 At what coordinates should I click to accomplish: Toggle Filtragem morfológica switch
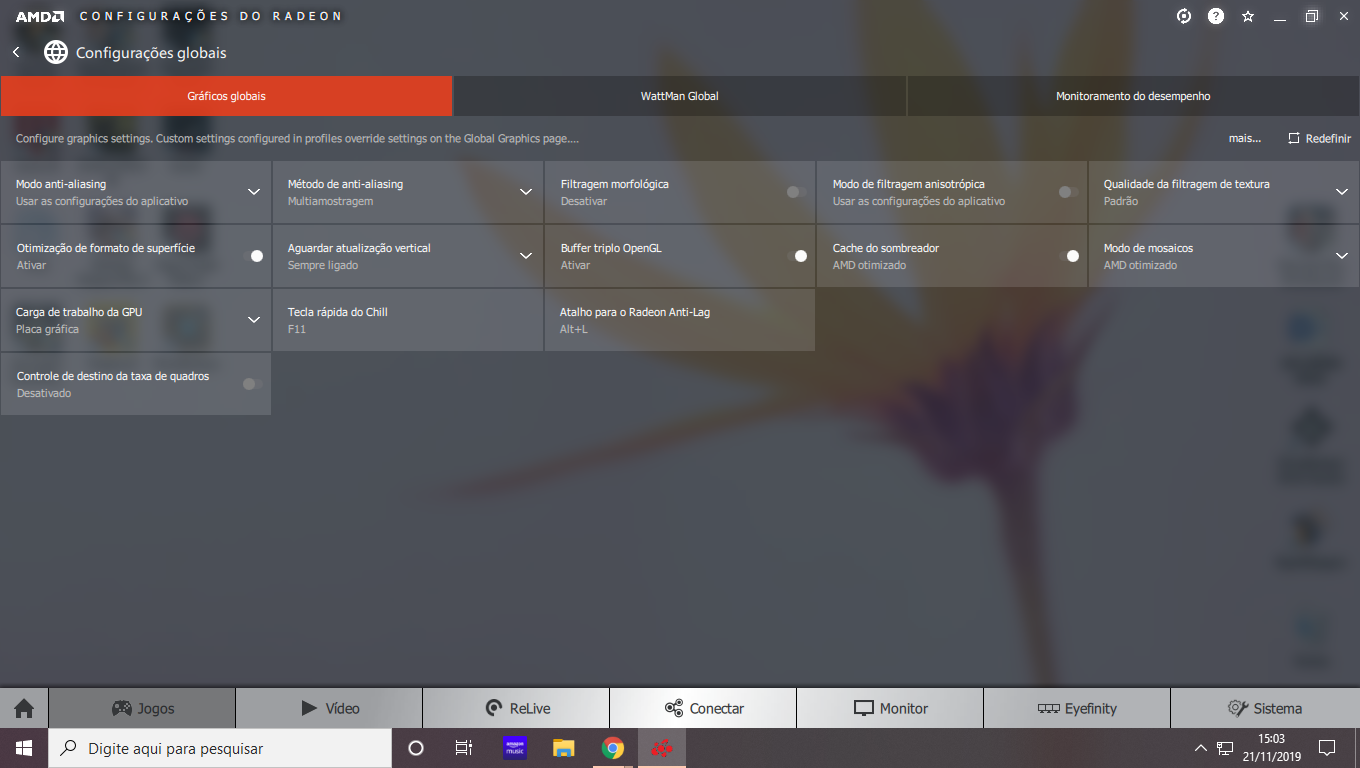pyautogui.click(x=796, y=192)
